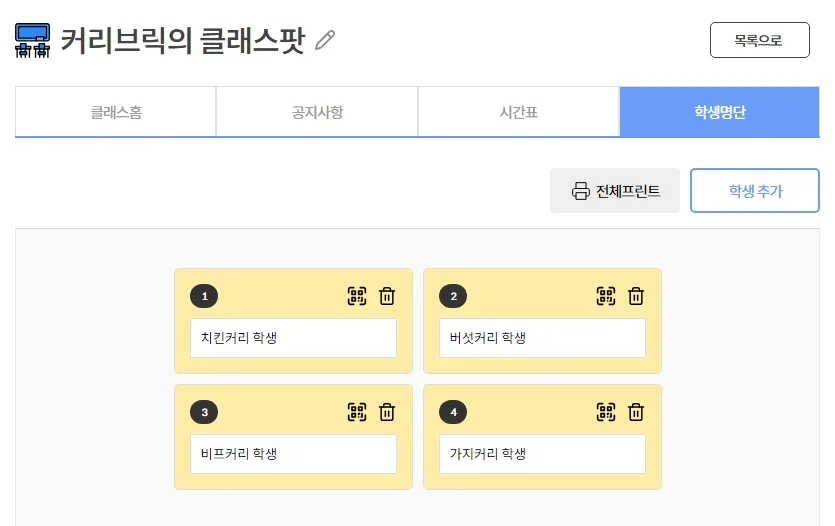Open QR code for 비프커리 학생

coord(357,412)
